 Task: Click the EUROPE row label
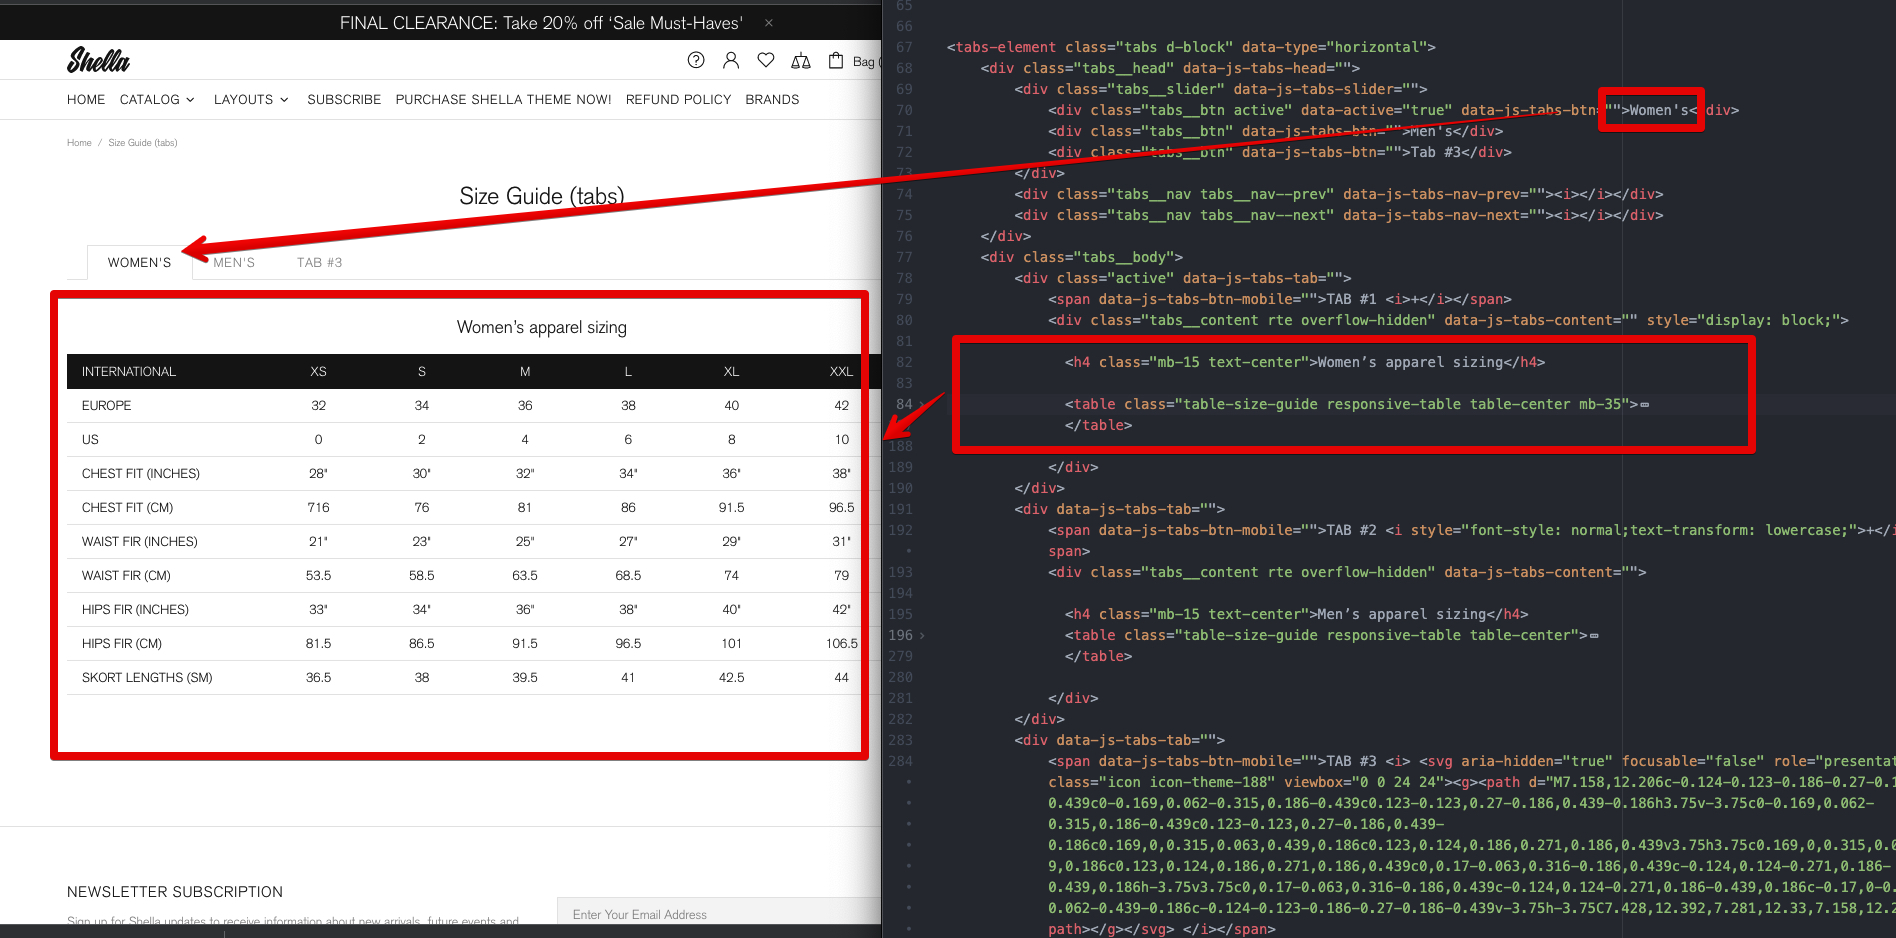107,405
